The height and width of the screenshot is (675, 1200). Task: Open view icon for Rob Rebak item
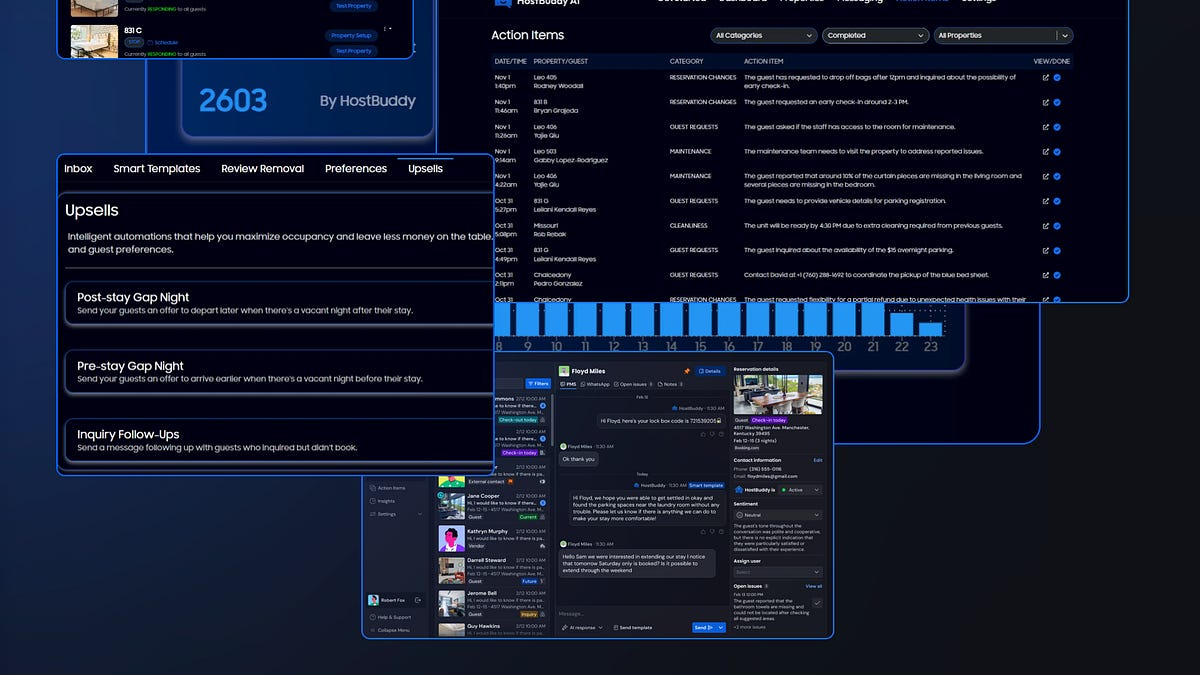point(1046,226)
